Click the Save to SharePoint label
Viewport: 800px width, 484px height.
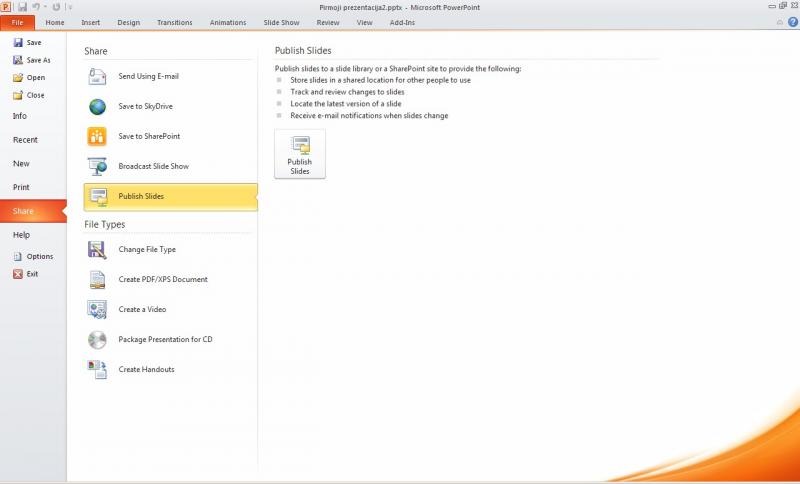pyautogui.click(x=149, y=136)
